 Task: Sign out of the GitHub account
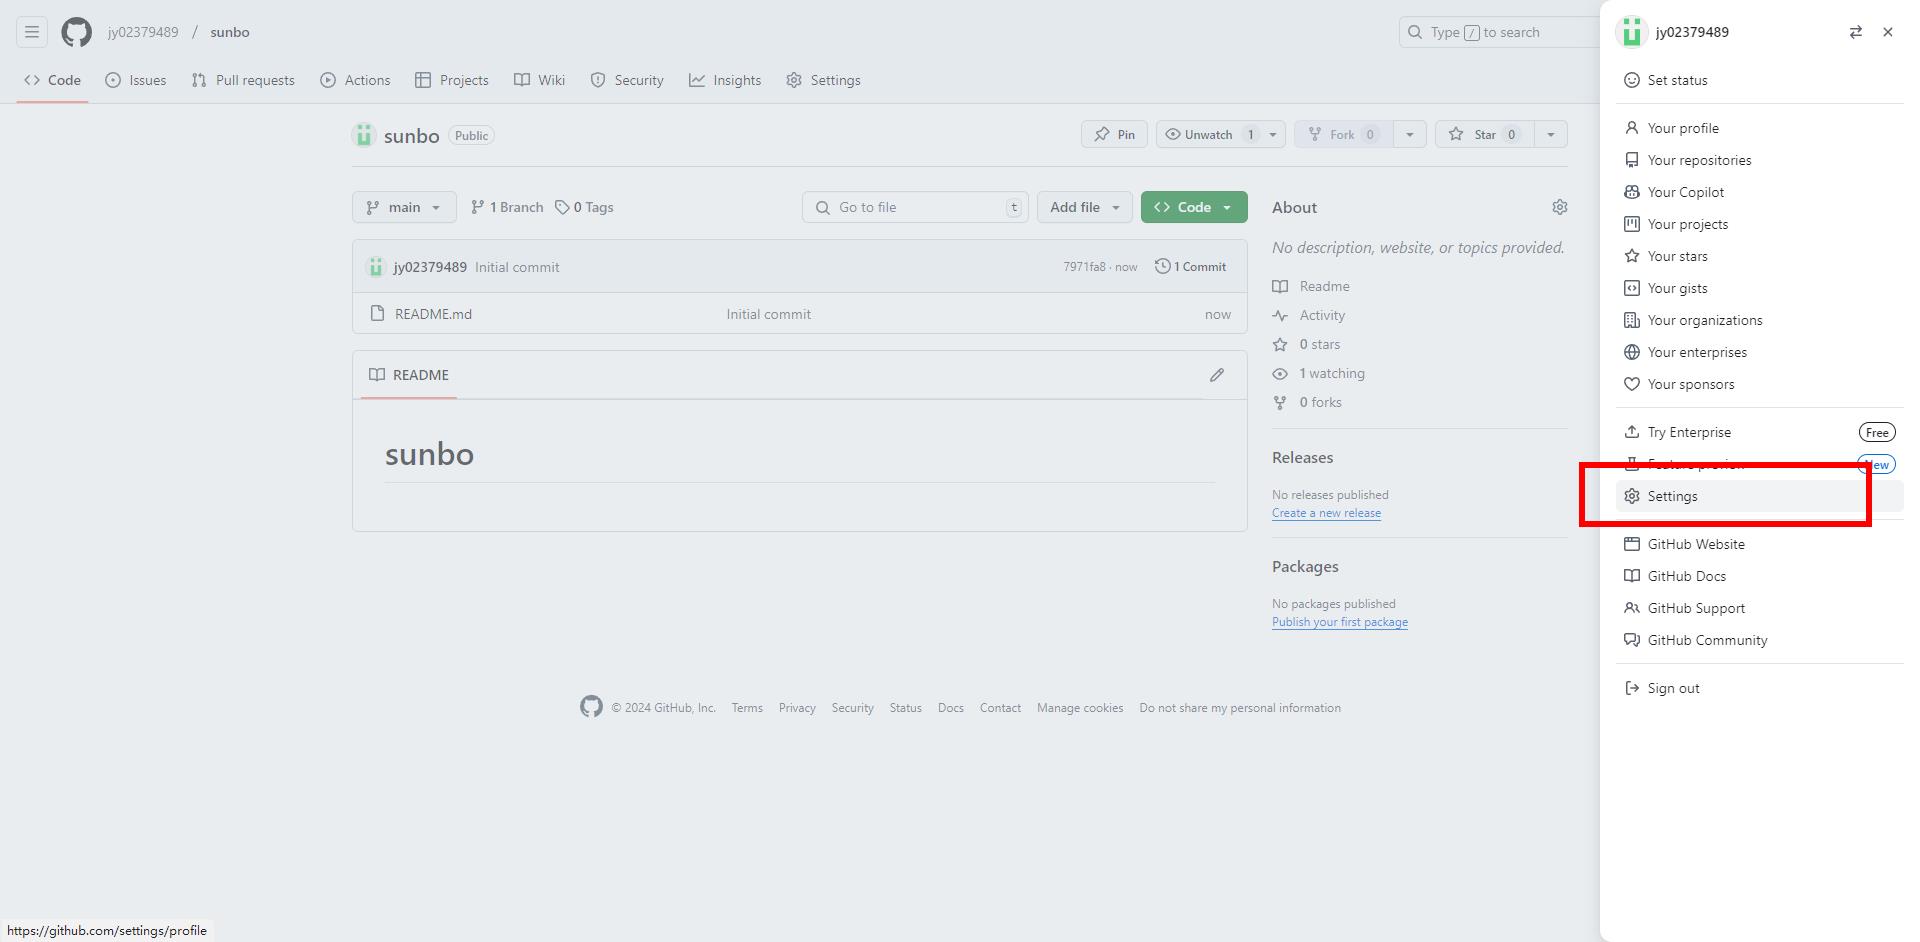pyautogui.click(x=1760, y=688)
